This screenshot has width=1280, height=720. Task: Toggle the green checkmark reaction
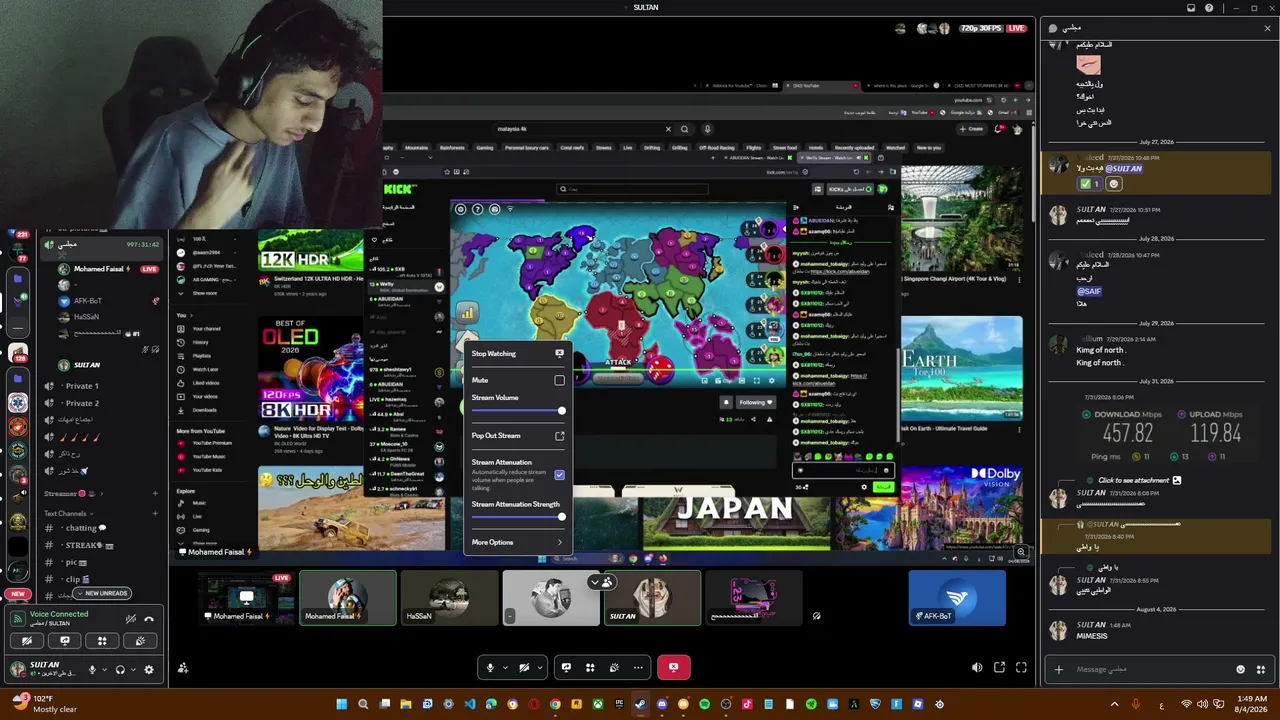[1089, 184]
